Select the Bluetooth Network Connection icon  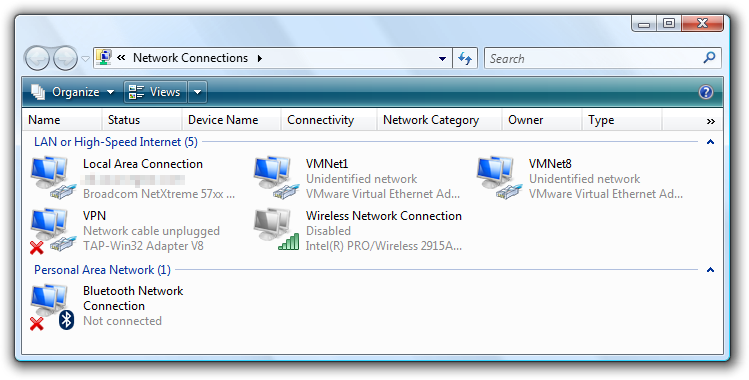[53, 307]
